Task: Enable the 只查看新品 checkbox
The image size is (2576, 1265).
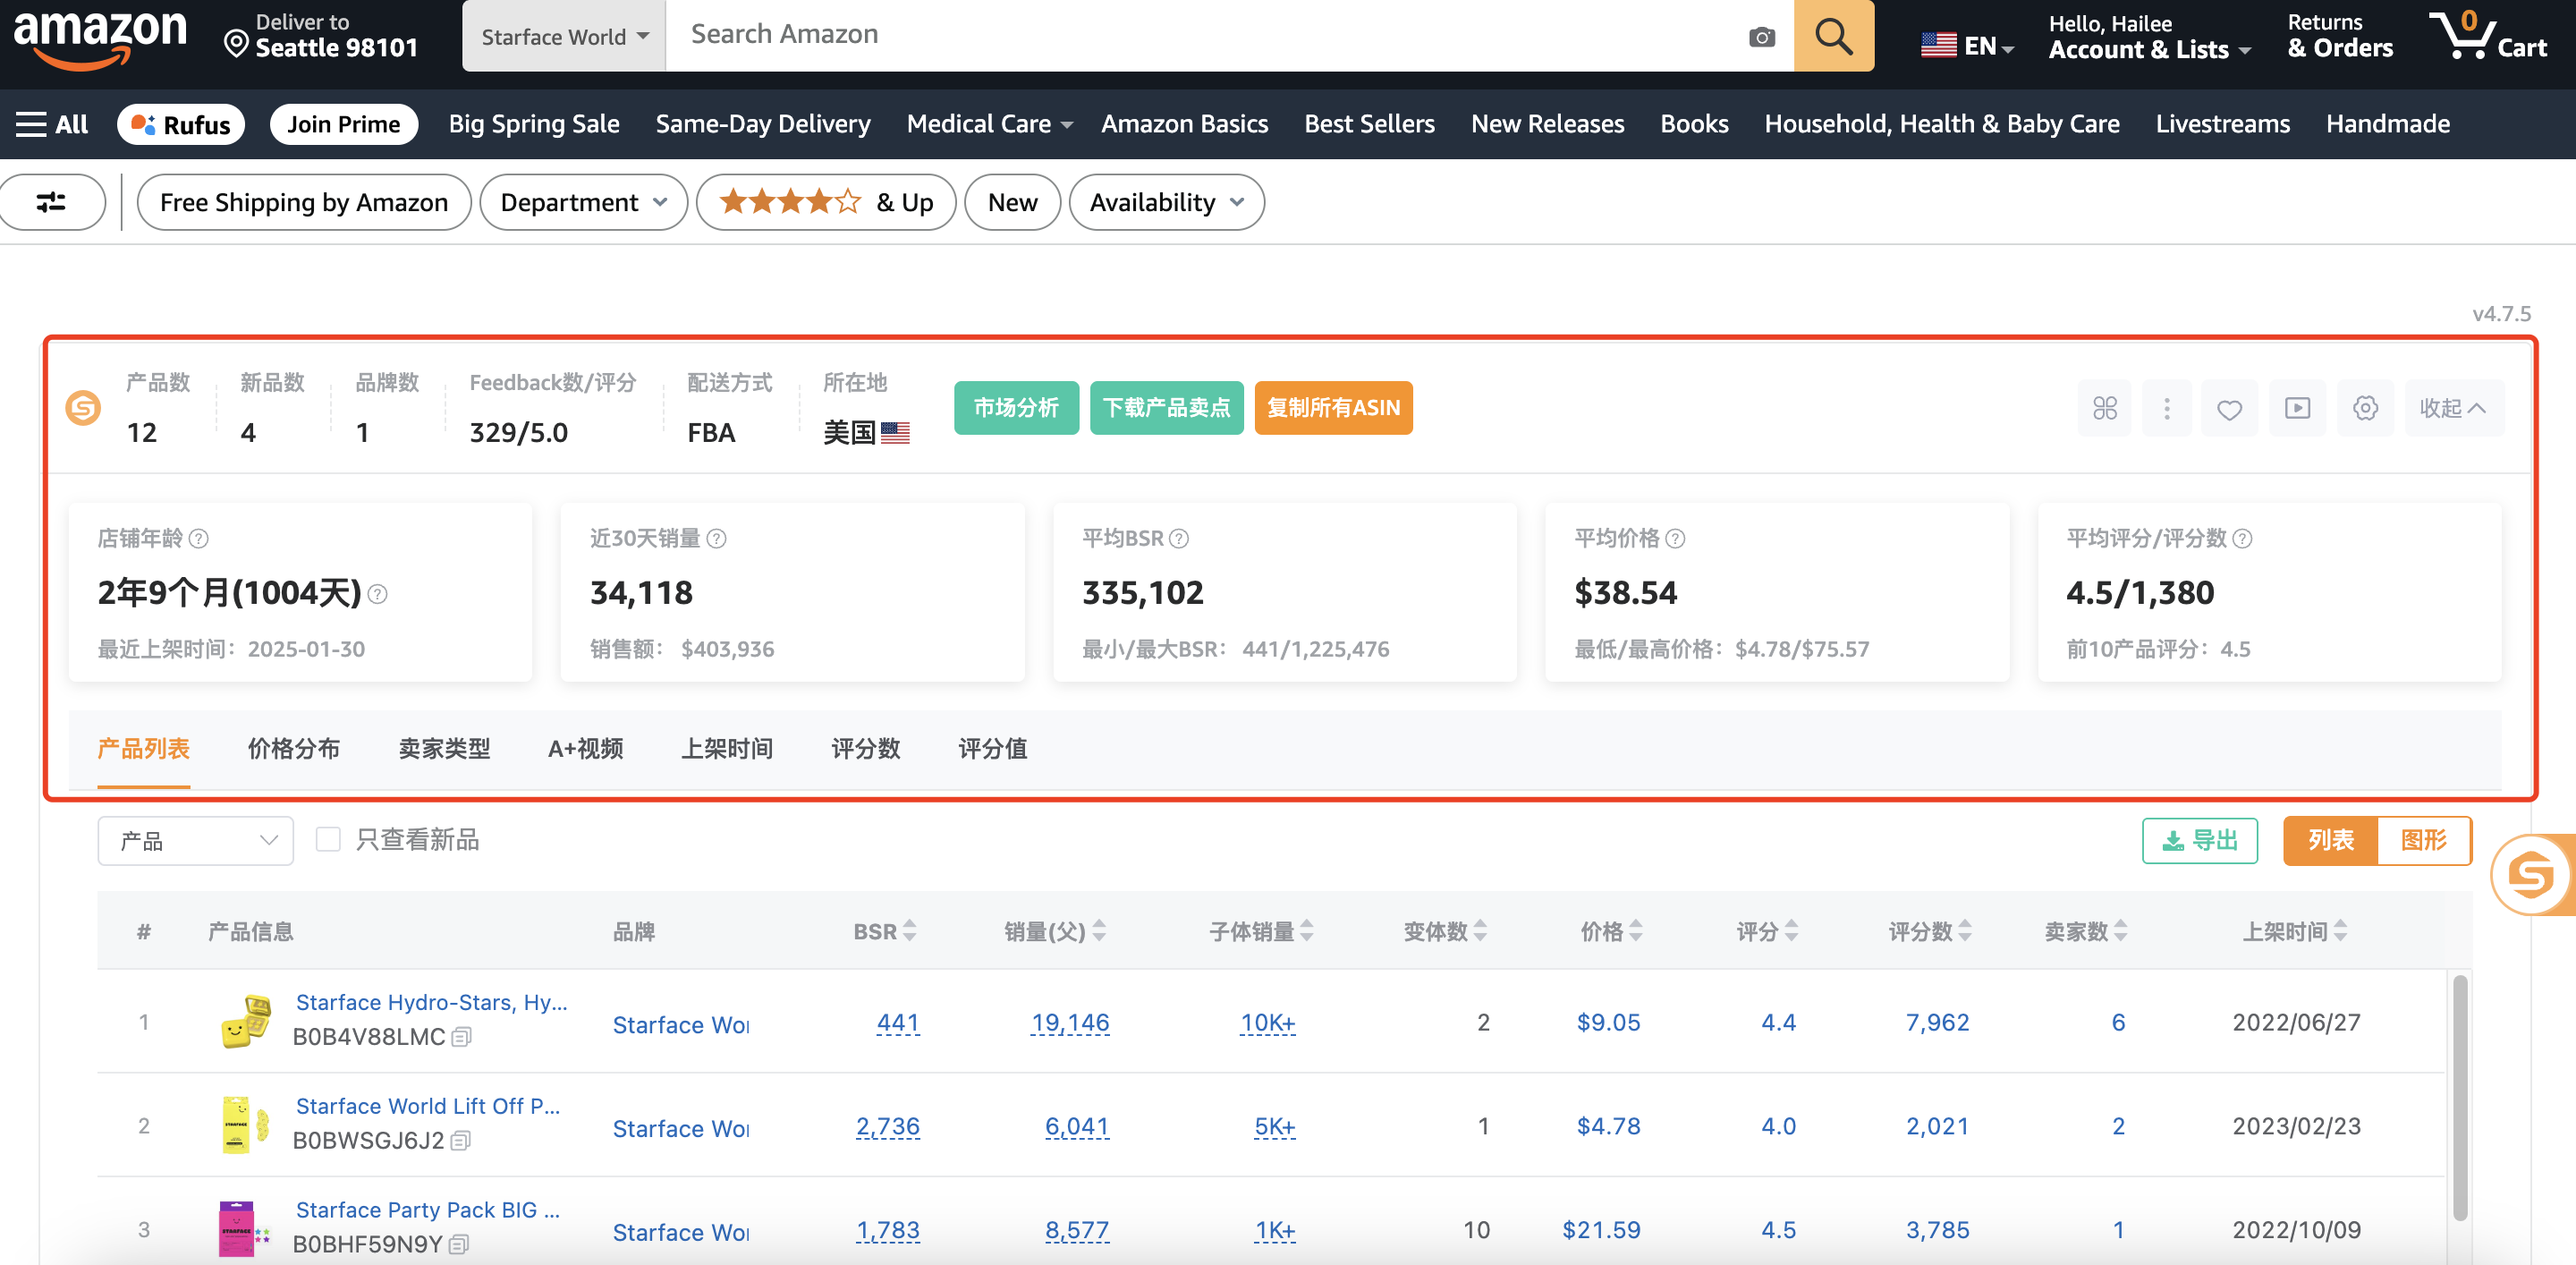Action: pyautogui.click(x=328, y=839)
